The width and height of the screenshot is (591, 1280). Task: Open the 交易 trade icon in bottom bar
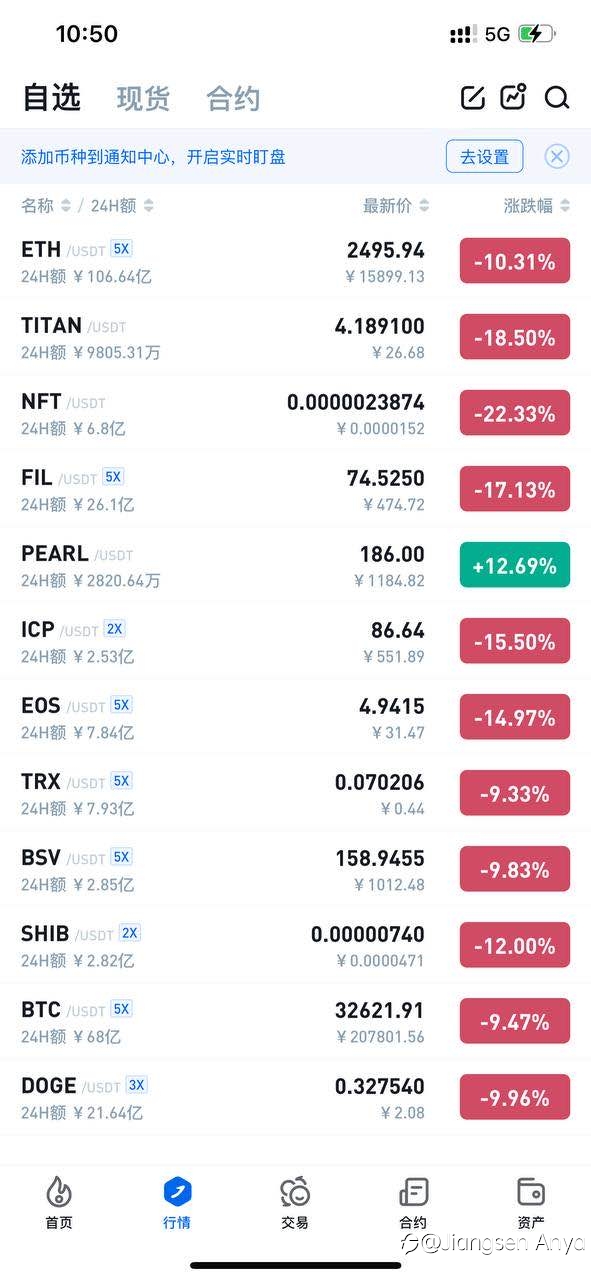pos(295,1191)
